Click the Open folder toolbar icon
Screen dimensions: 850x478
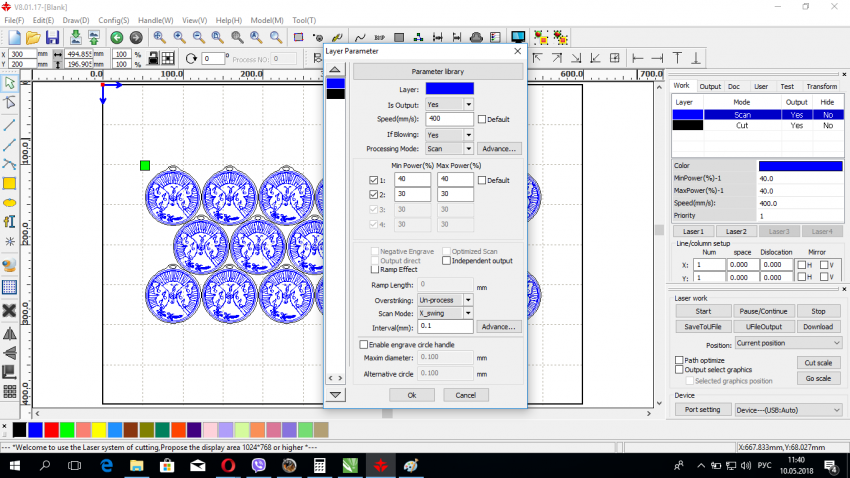click(32, 37)
